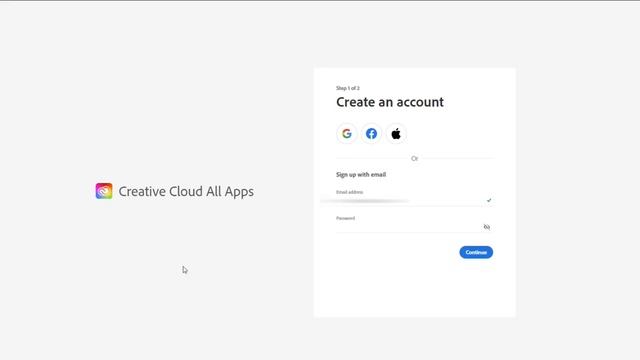Toggle password visibility with the eye icon
This screenshot has height=360, width=640.
point(487,227)
